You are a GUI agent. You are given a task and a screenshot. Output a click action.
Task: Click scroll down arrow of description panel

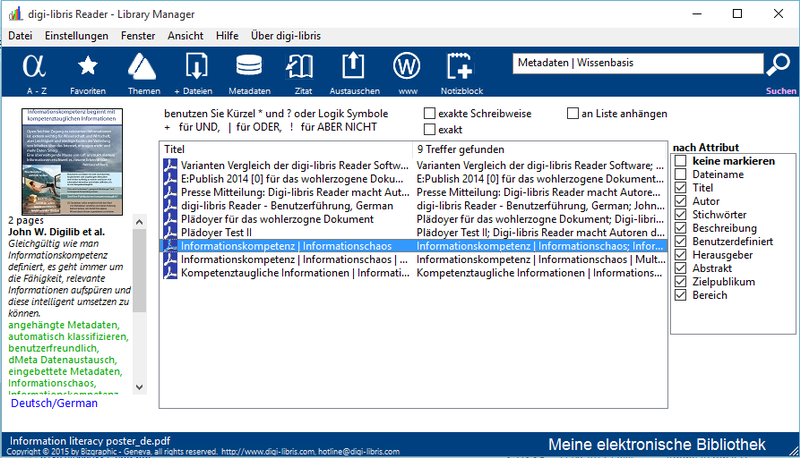click(139, 387)
